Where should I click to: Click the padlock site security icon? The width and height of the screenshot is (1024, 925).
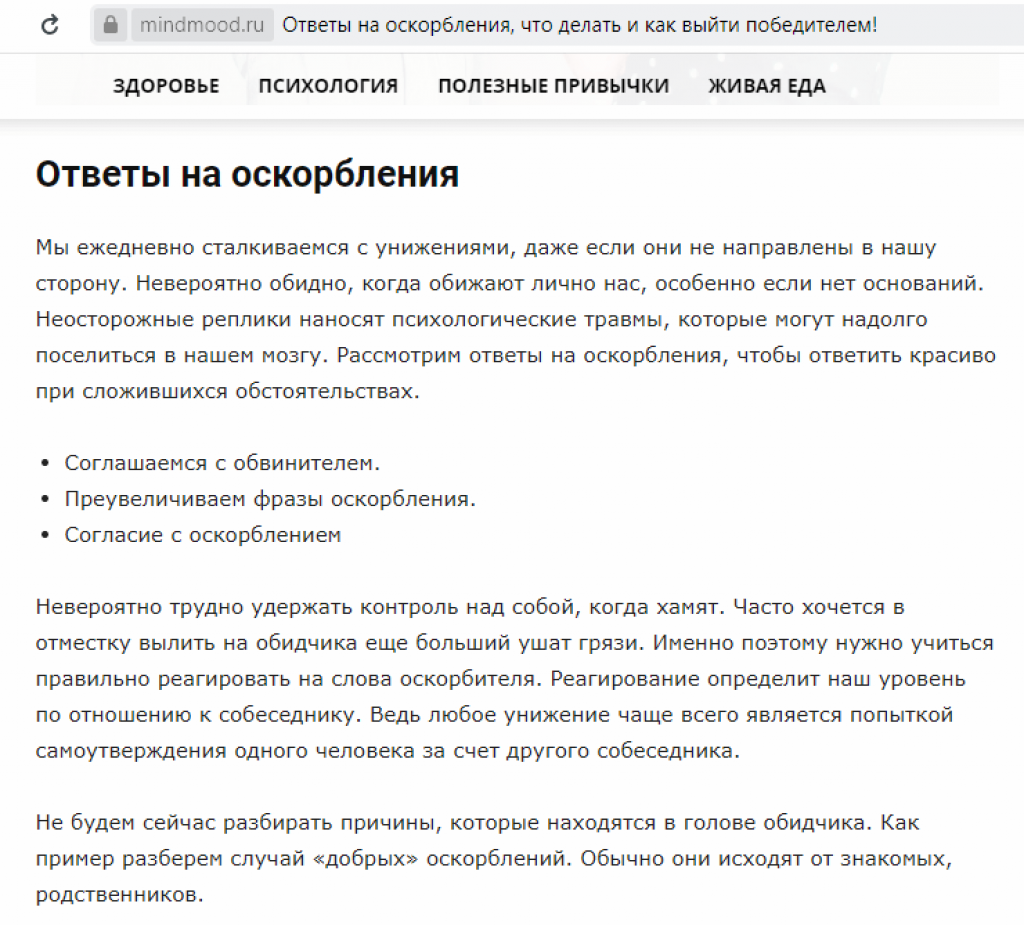[x=111, y=25]
